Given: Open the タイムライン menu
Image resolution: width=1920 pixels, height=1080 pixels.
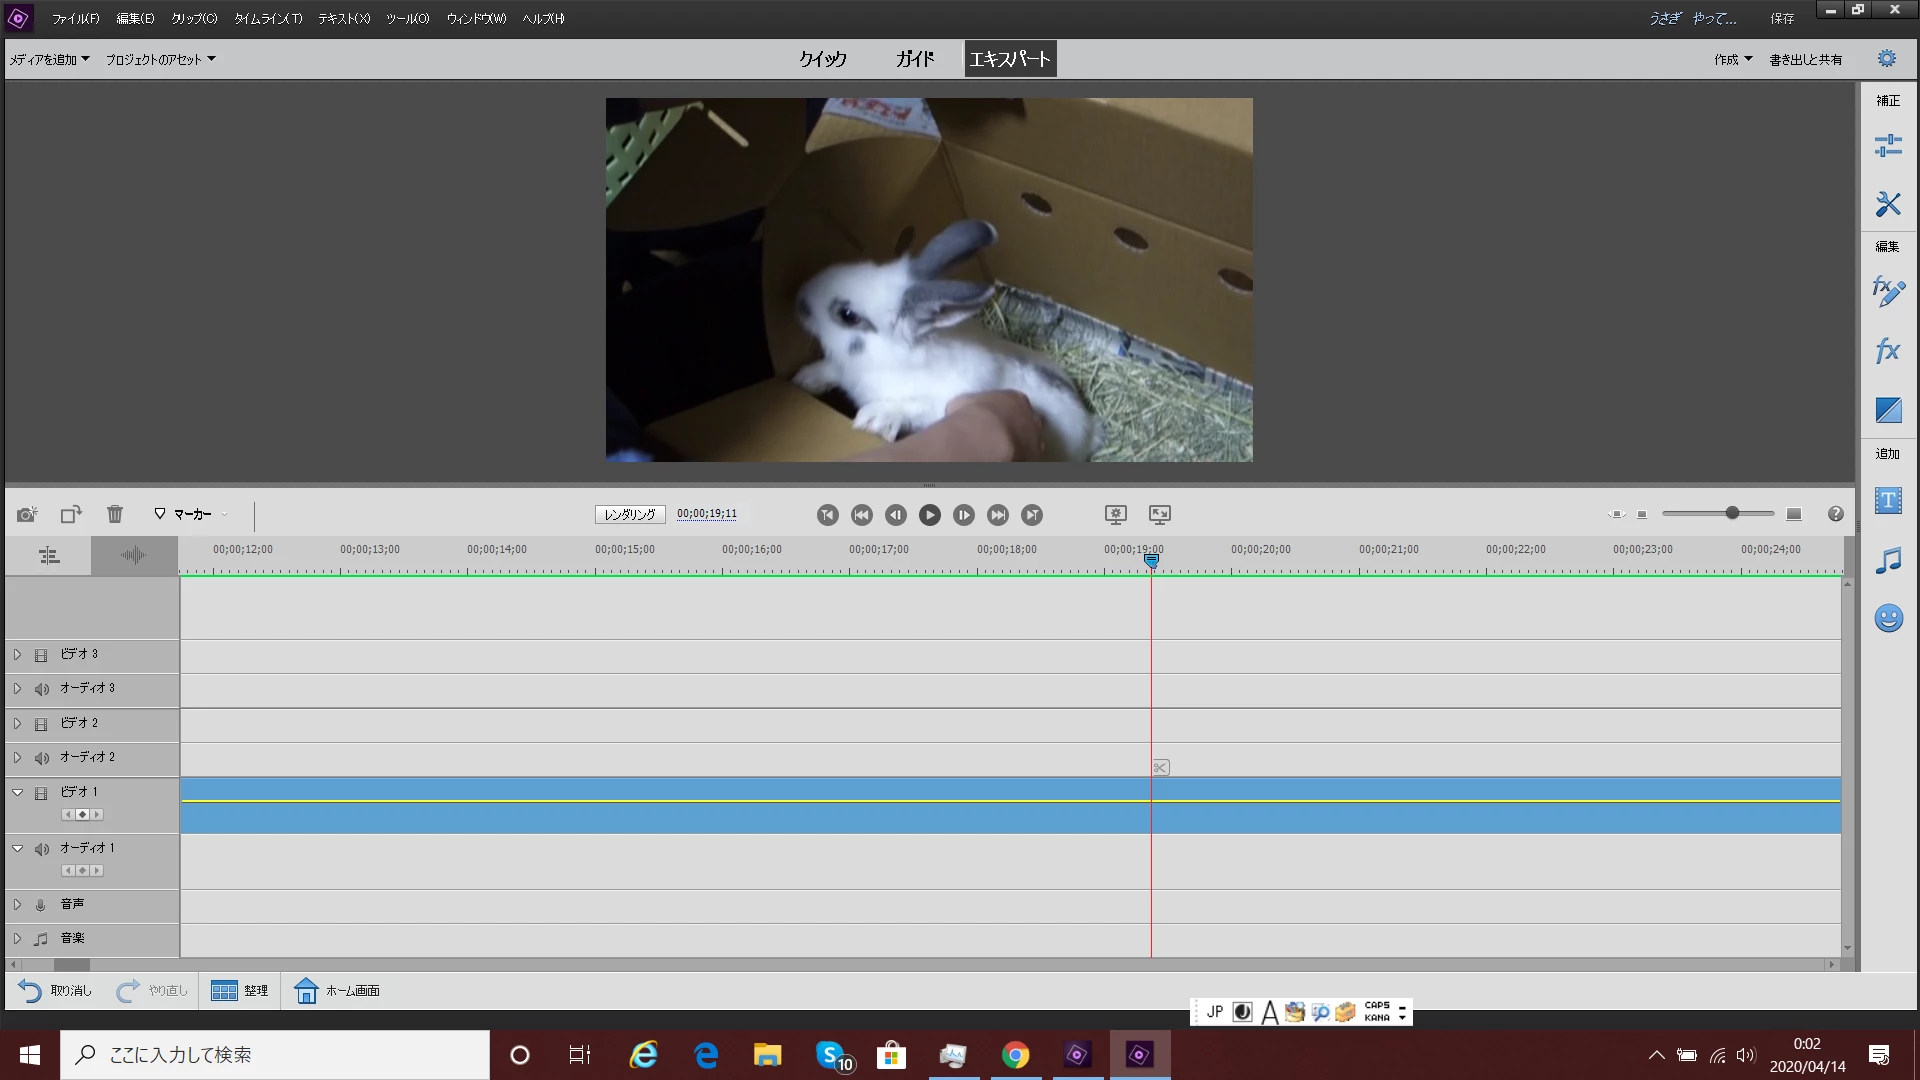Looking at the screenshot, I should [x=267, y=18].
